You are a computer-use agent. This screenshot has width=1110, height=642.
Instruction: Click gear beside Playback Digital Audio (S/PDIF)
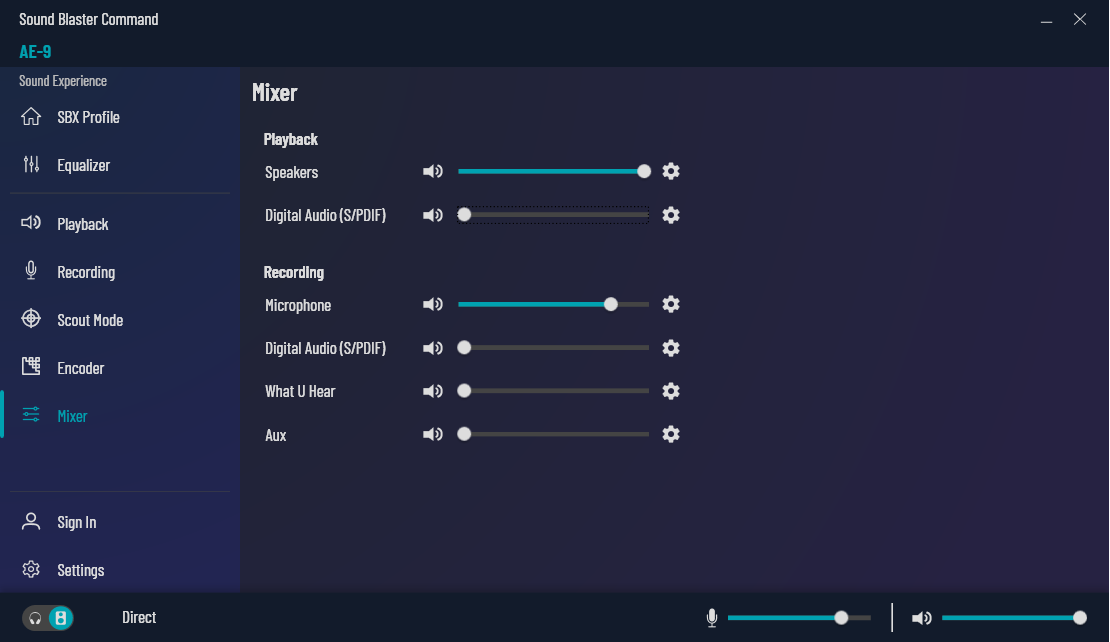click(671, 215)
